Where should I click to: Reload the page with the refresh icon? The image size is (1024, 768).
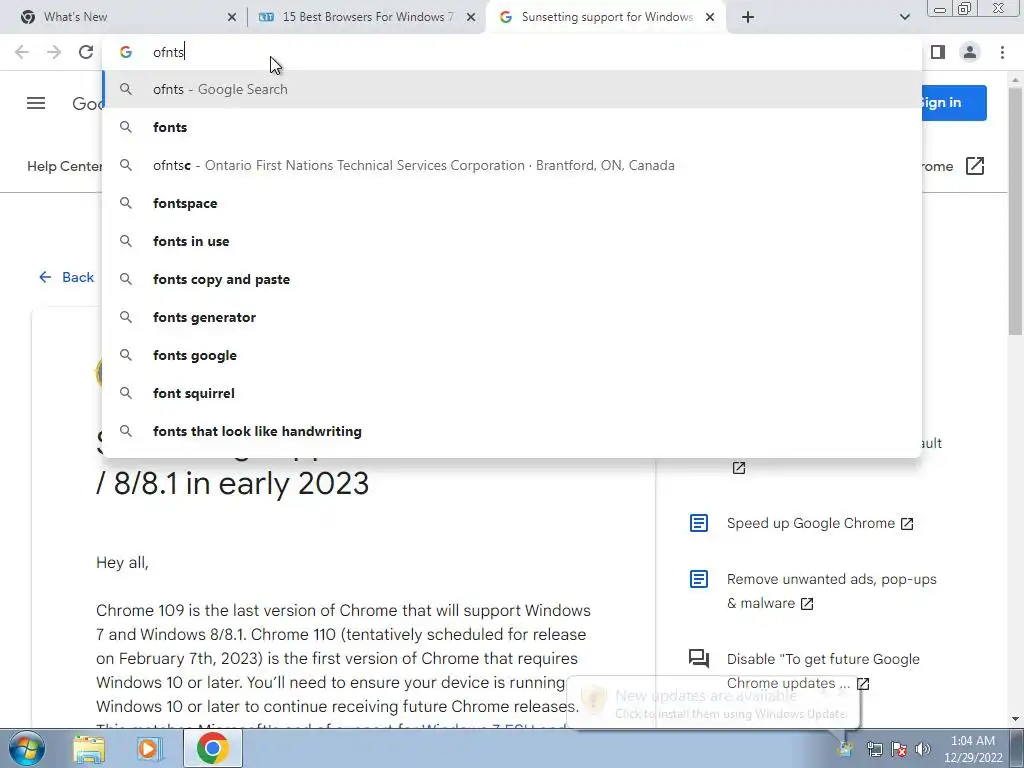[86, 52]
